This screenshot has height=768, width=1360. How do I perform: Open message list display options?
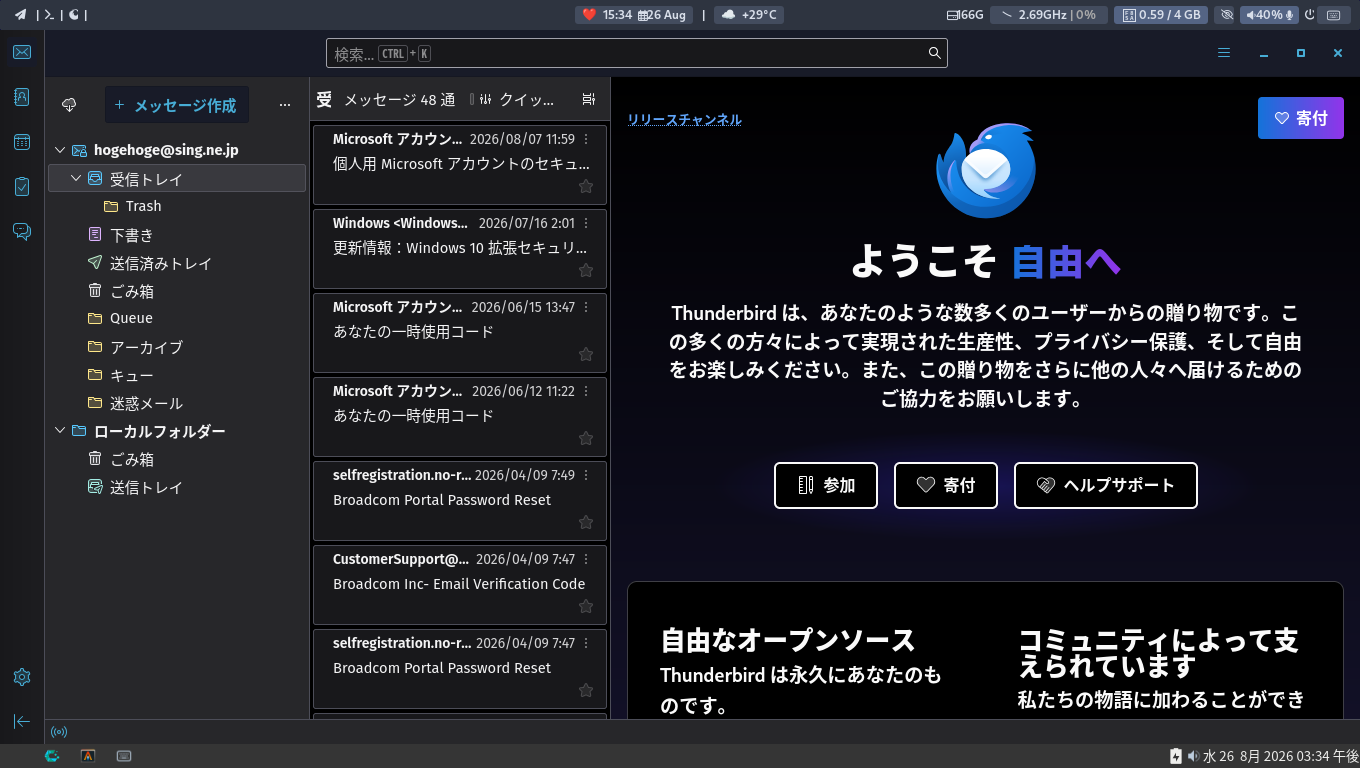pyautogui.click(x=589, y=99)
